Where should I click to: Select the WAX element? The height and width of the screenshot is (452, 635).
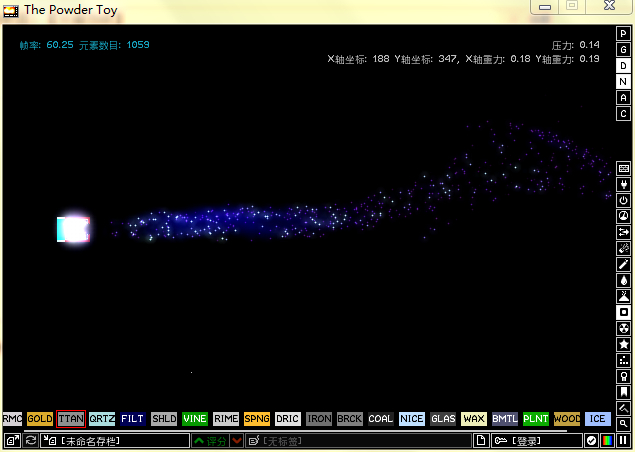474,419
